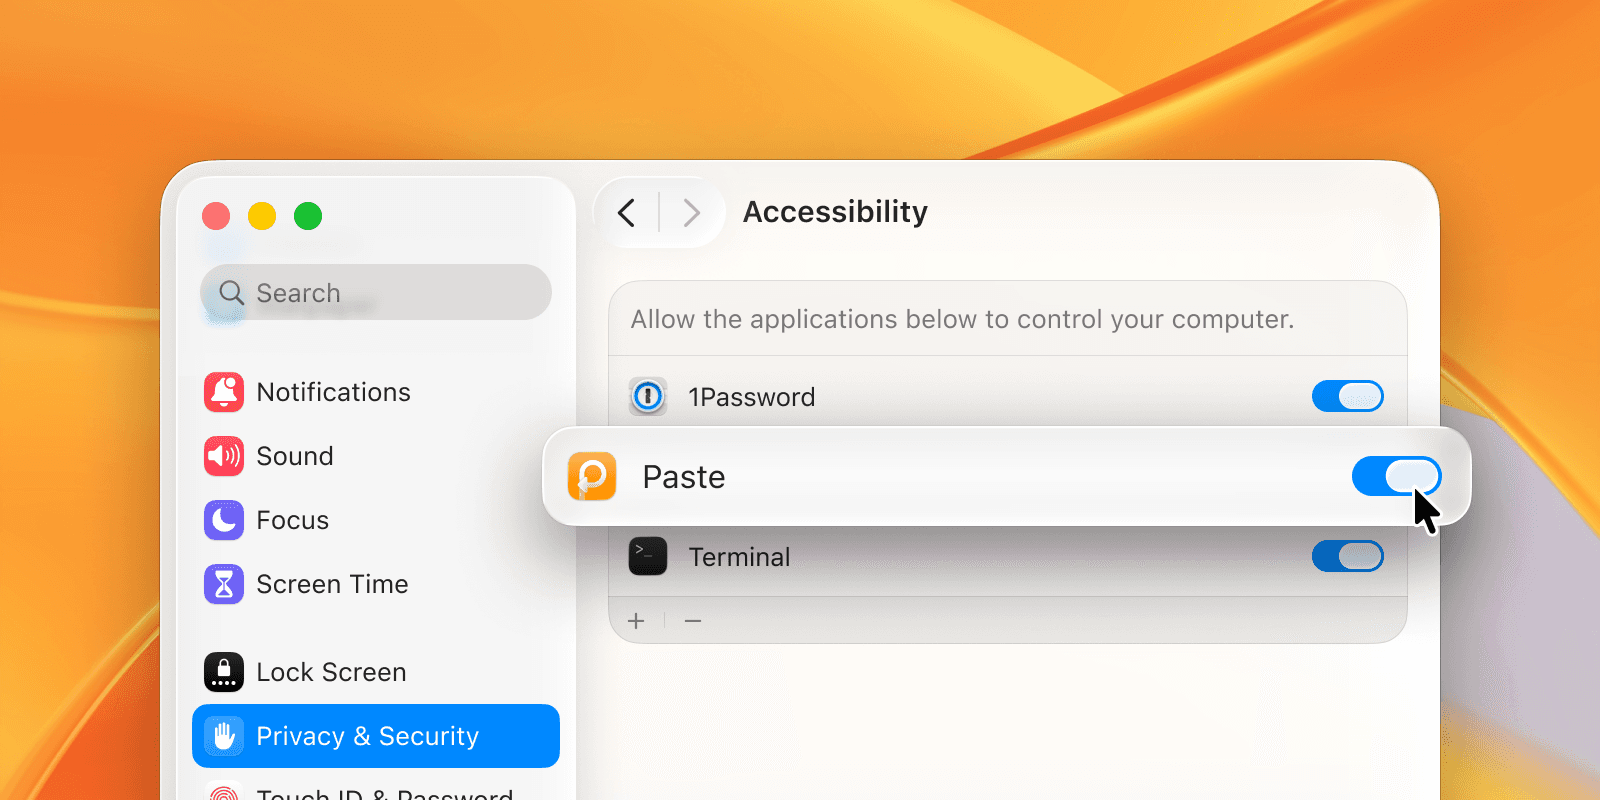
Task: Click the Terminal app icon
Action: [648, 557]
